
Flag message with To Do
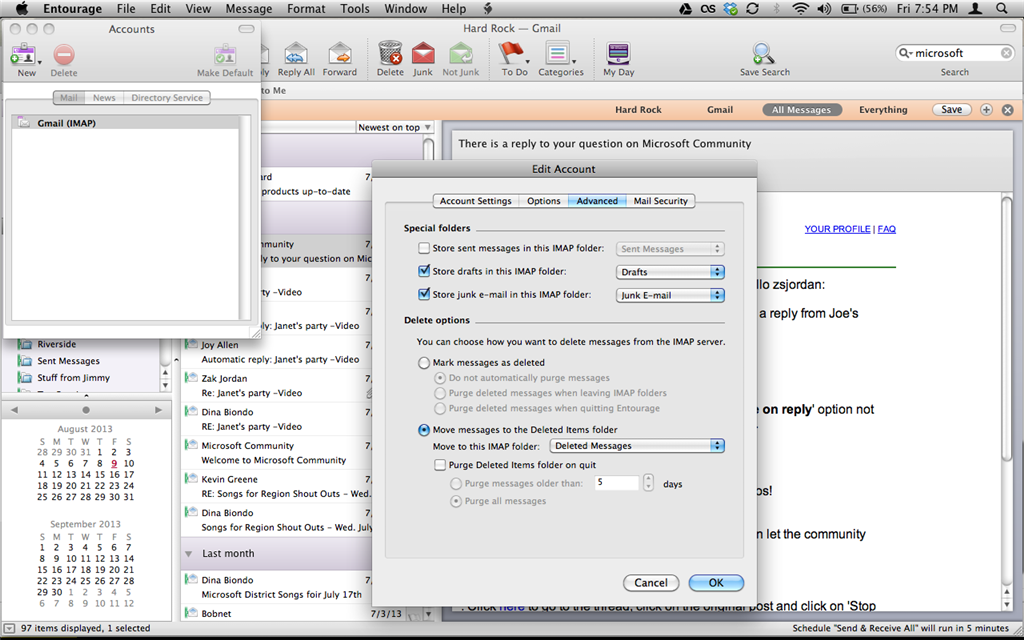click(511, 54)
